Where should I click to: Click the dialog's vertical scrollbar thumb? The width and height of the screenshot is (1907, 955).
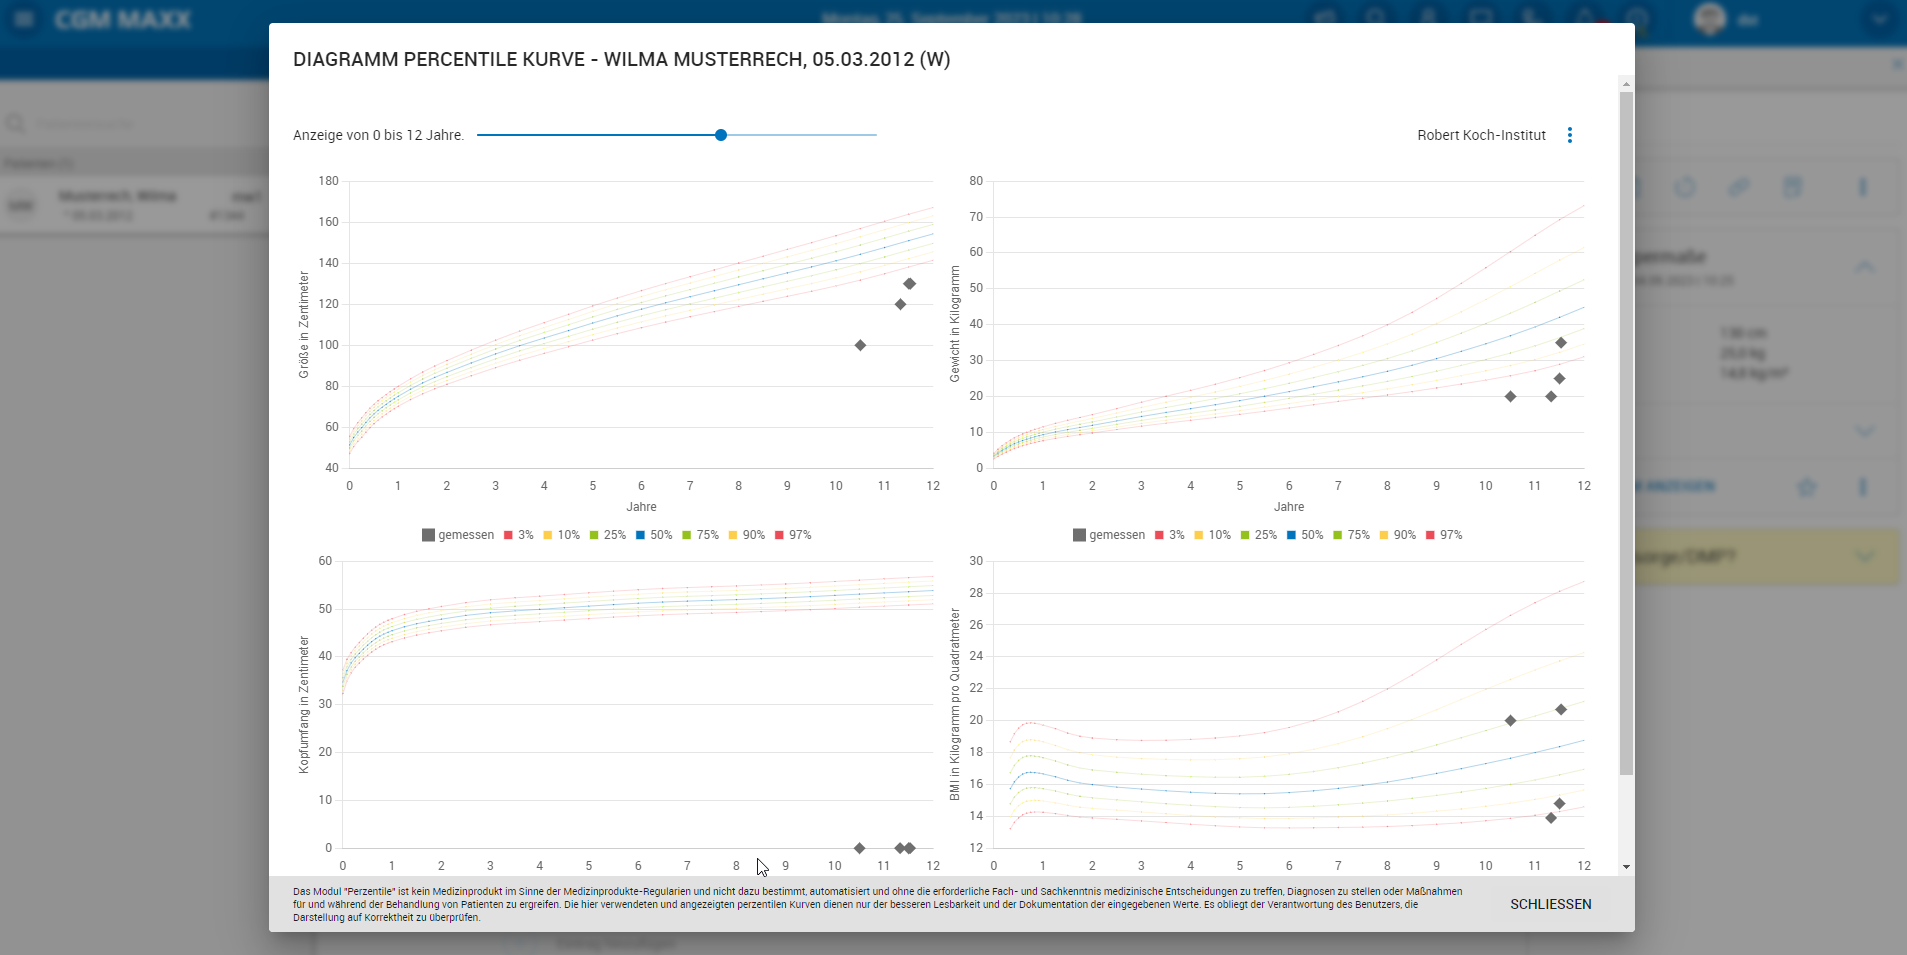click(x=1626, y=430)
